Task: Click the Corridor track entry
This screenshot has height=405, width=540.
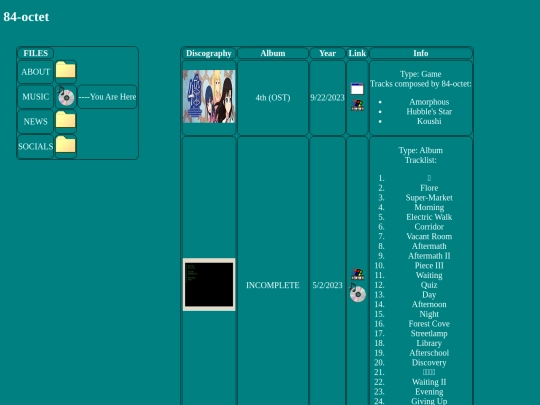Action: 429,227
